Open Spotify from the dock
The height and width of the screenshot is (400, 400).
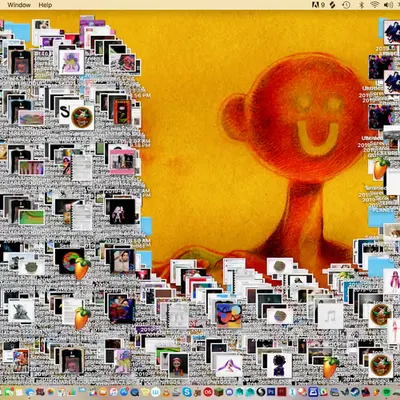387,392
